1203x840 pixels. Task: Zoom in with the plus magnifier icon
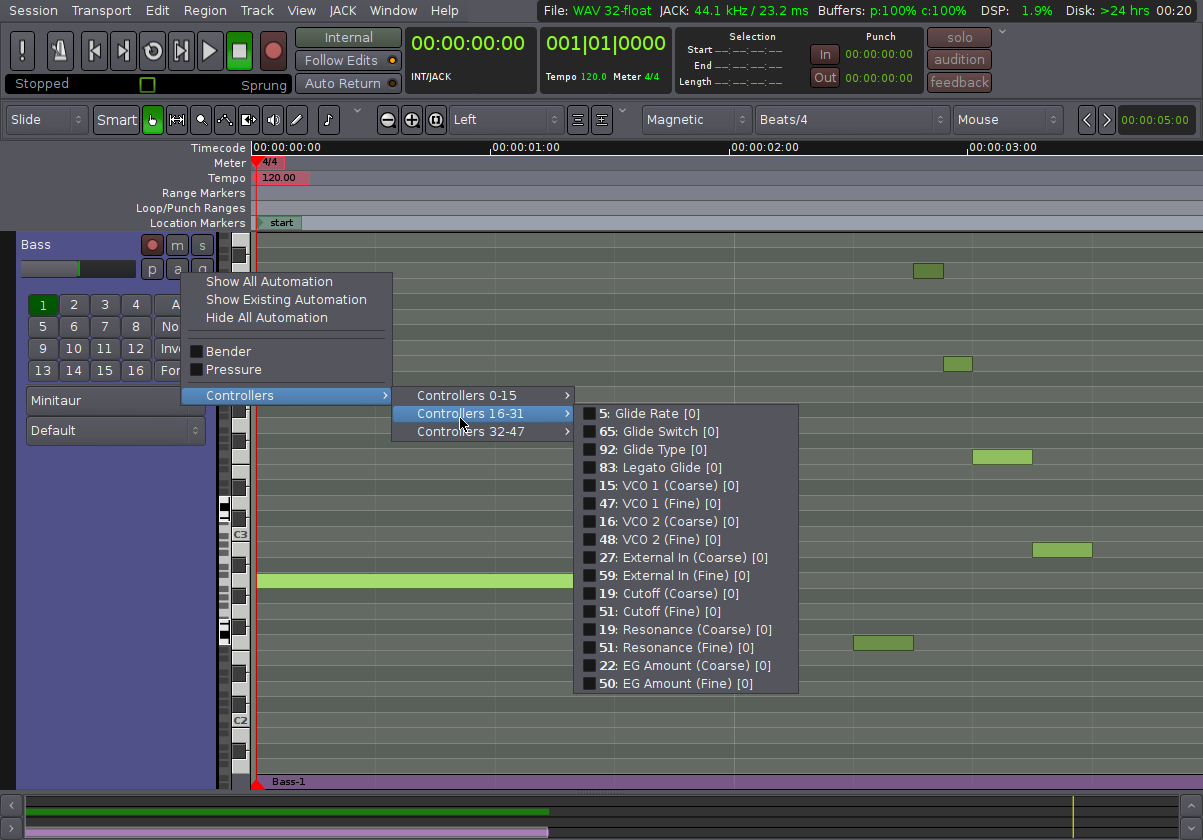click(x=412, y=120)
